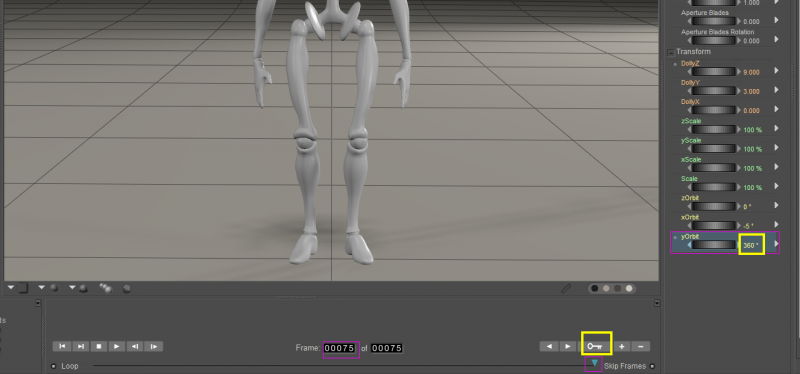Image resolution: width=800 pixels, height=374 pixels.
Task: Click the Edit Keyframes key icon
Action: click(595, 347)
